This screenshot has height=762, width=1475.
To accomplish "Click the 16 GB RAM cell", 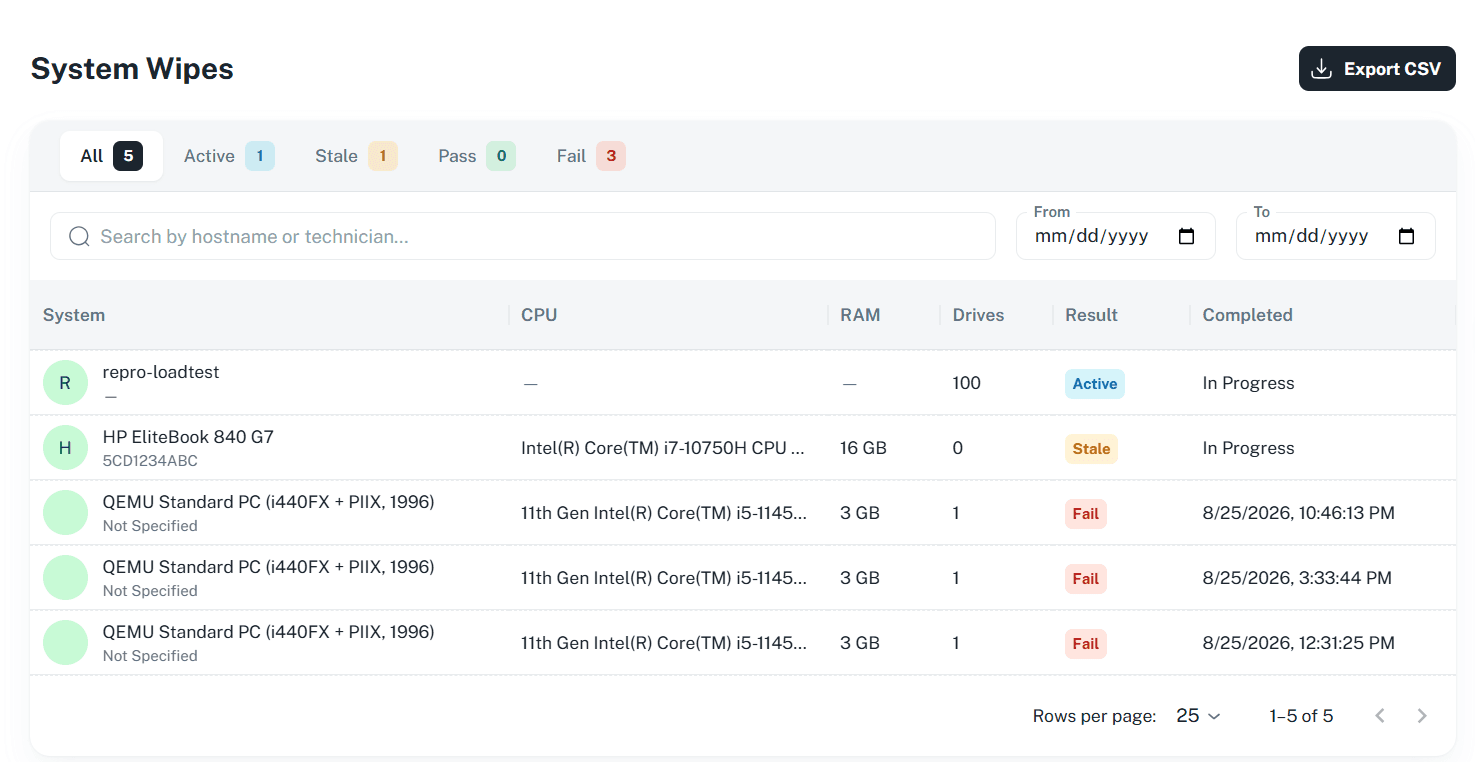I will (x=863, y=448).
